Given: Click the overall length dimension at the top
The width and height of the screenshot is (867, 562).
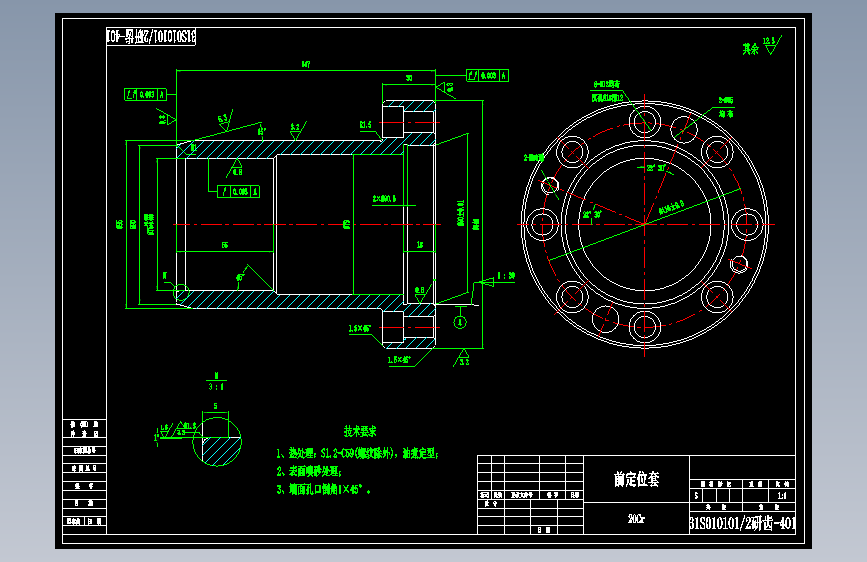Looking at the screenshot, I should click(x=306, y=65).
